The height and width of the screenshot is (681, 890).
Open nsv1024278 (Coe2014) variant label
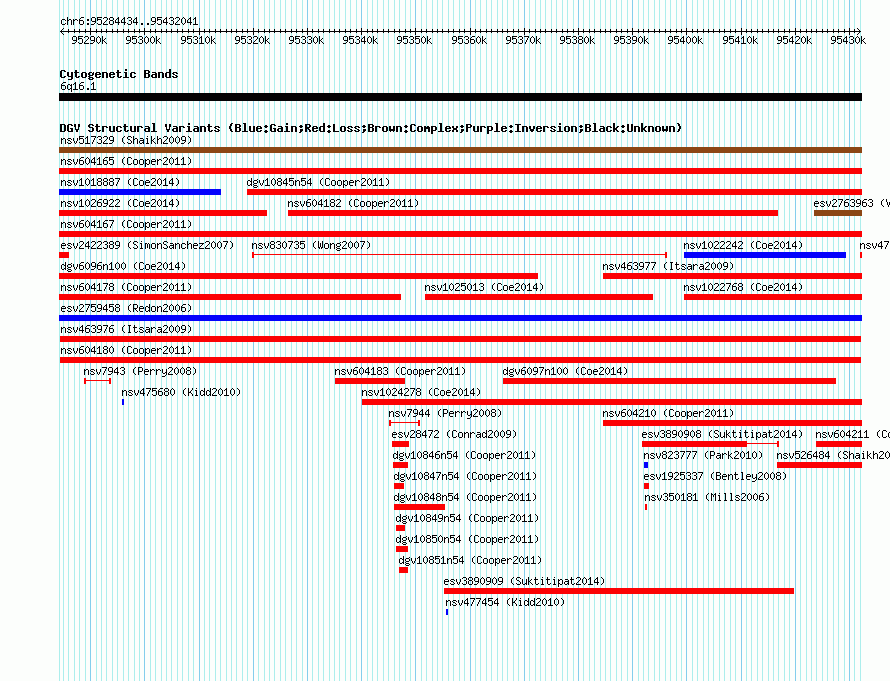(x=421, y=392)
